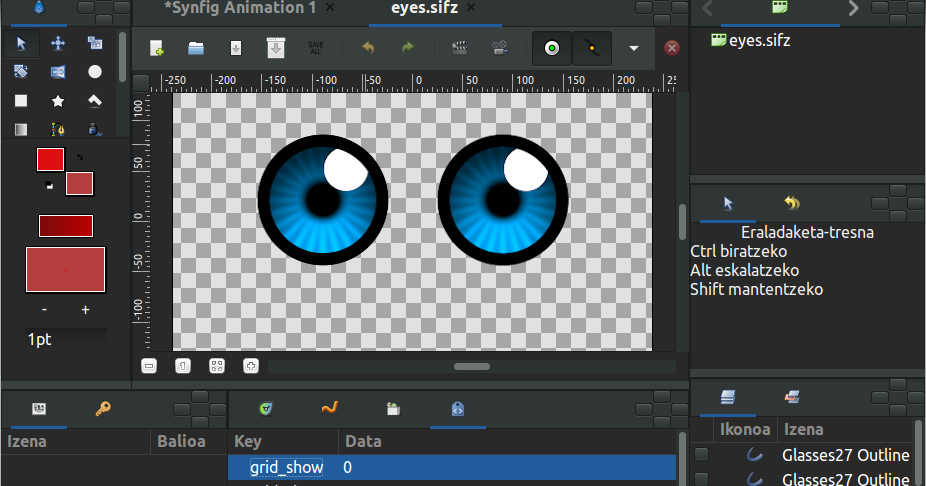Open the Keyframes key icon tab

click(103, 408)
